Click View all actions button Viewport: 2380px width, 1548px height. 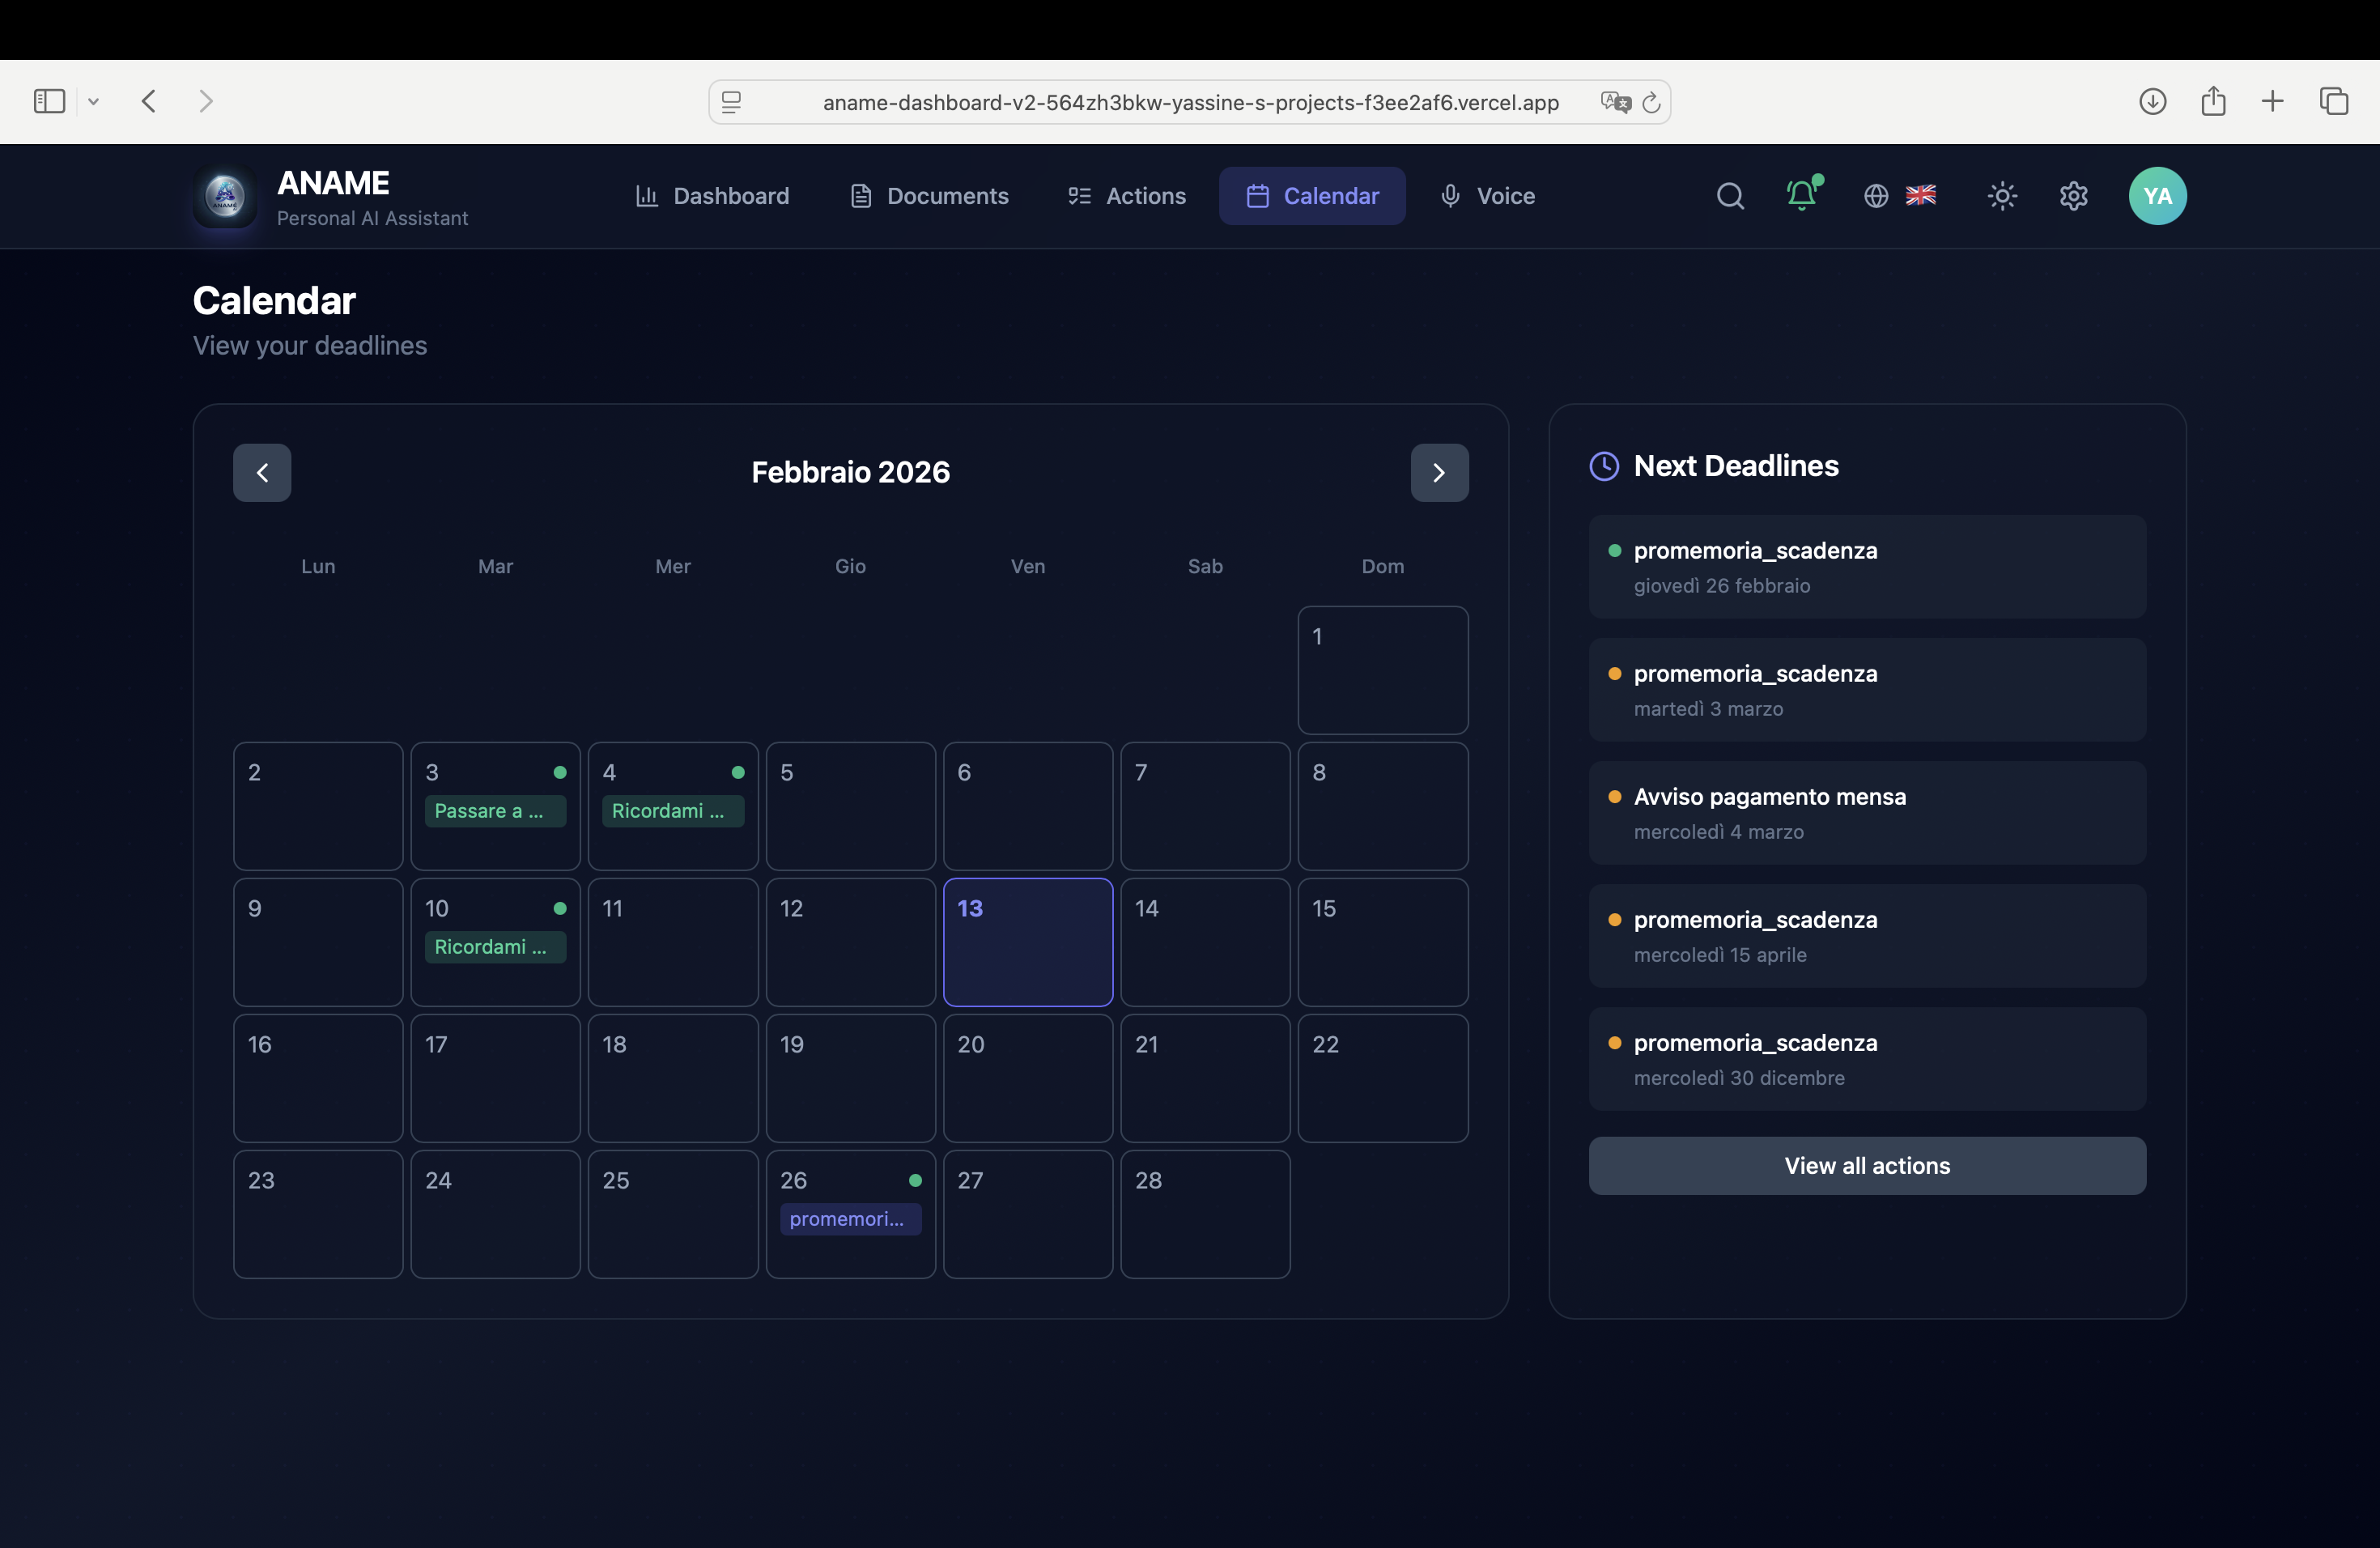(1866, 1165)
